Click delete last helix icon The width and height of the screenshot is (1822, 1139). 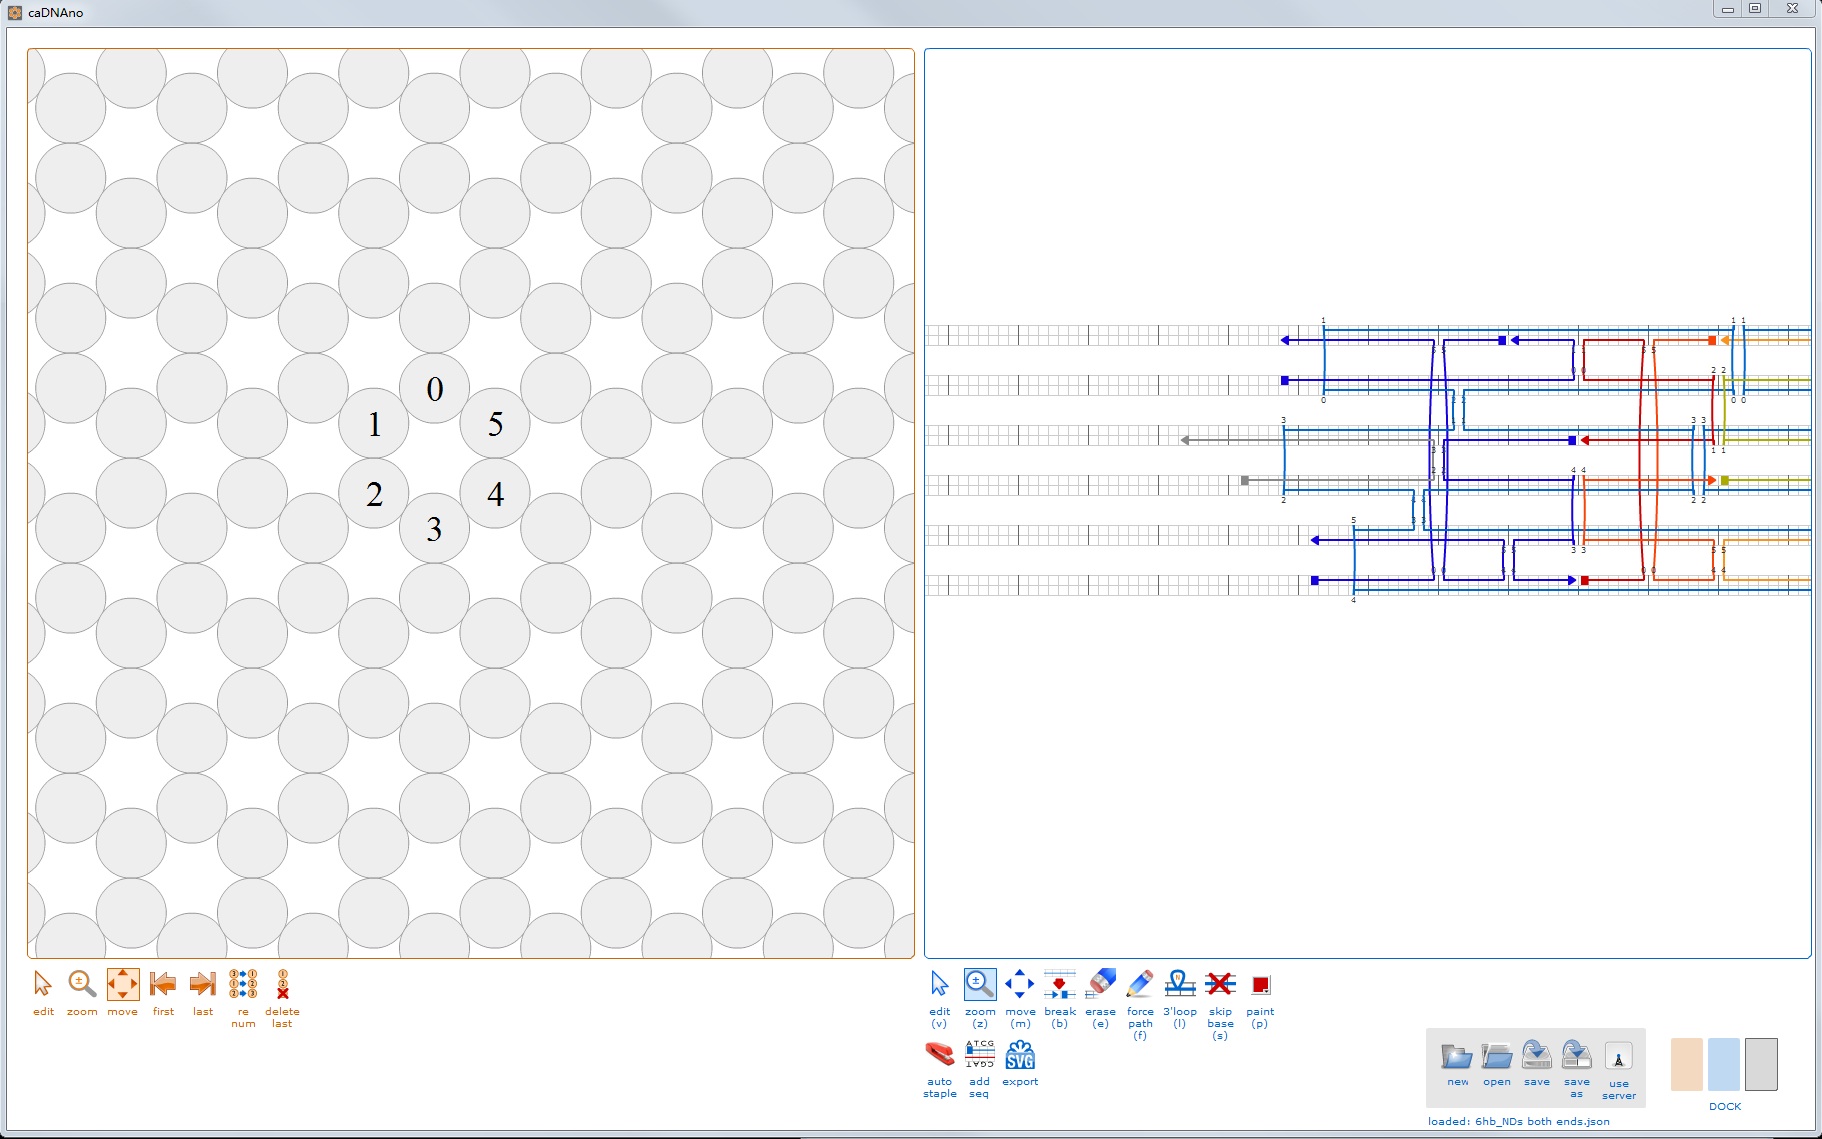point(282,985)
